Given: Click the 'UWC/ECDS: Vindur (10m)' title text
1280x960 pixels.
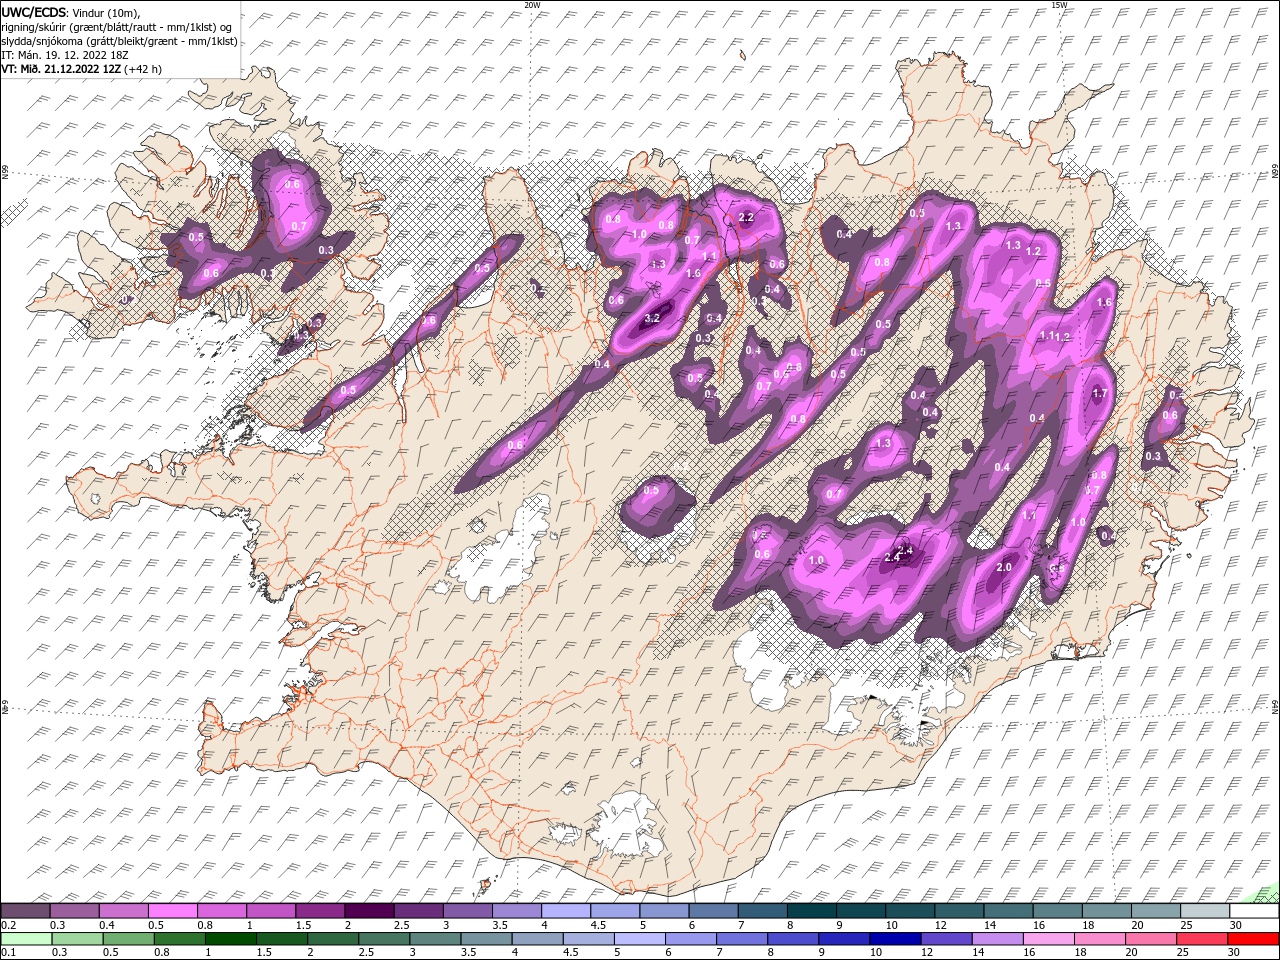Looking at the screenshot, I should coord(72,12).
